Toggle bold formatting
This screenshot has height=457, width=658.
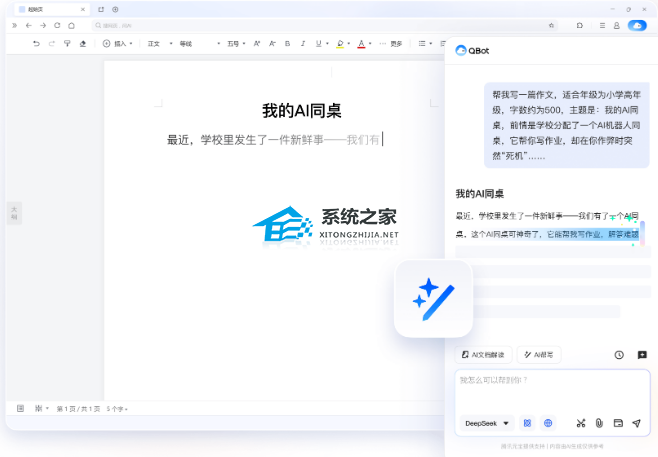(x=287, y=43)
